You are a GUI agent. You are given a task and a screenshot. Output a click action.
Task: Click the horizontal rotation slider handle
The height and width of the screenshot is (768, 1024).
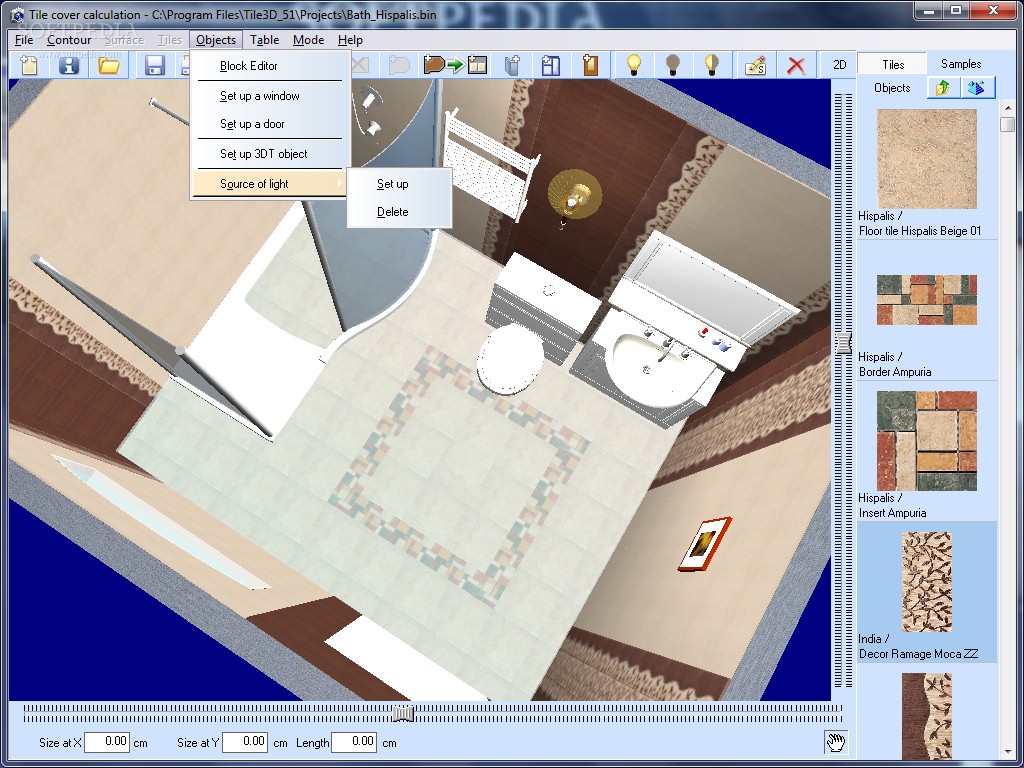point(403,714)
